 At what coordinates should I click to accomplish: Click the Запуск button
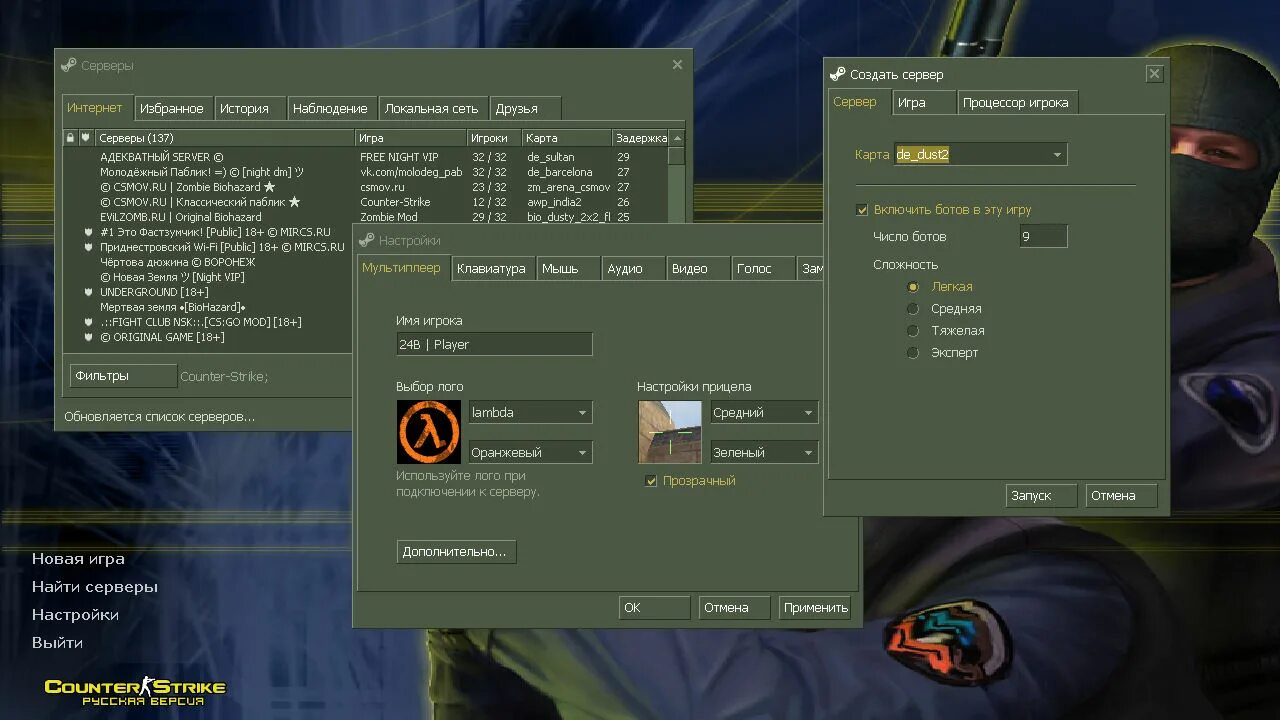click(1041, 496)
